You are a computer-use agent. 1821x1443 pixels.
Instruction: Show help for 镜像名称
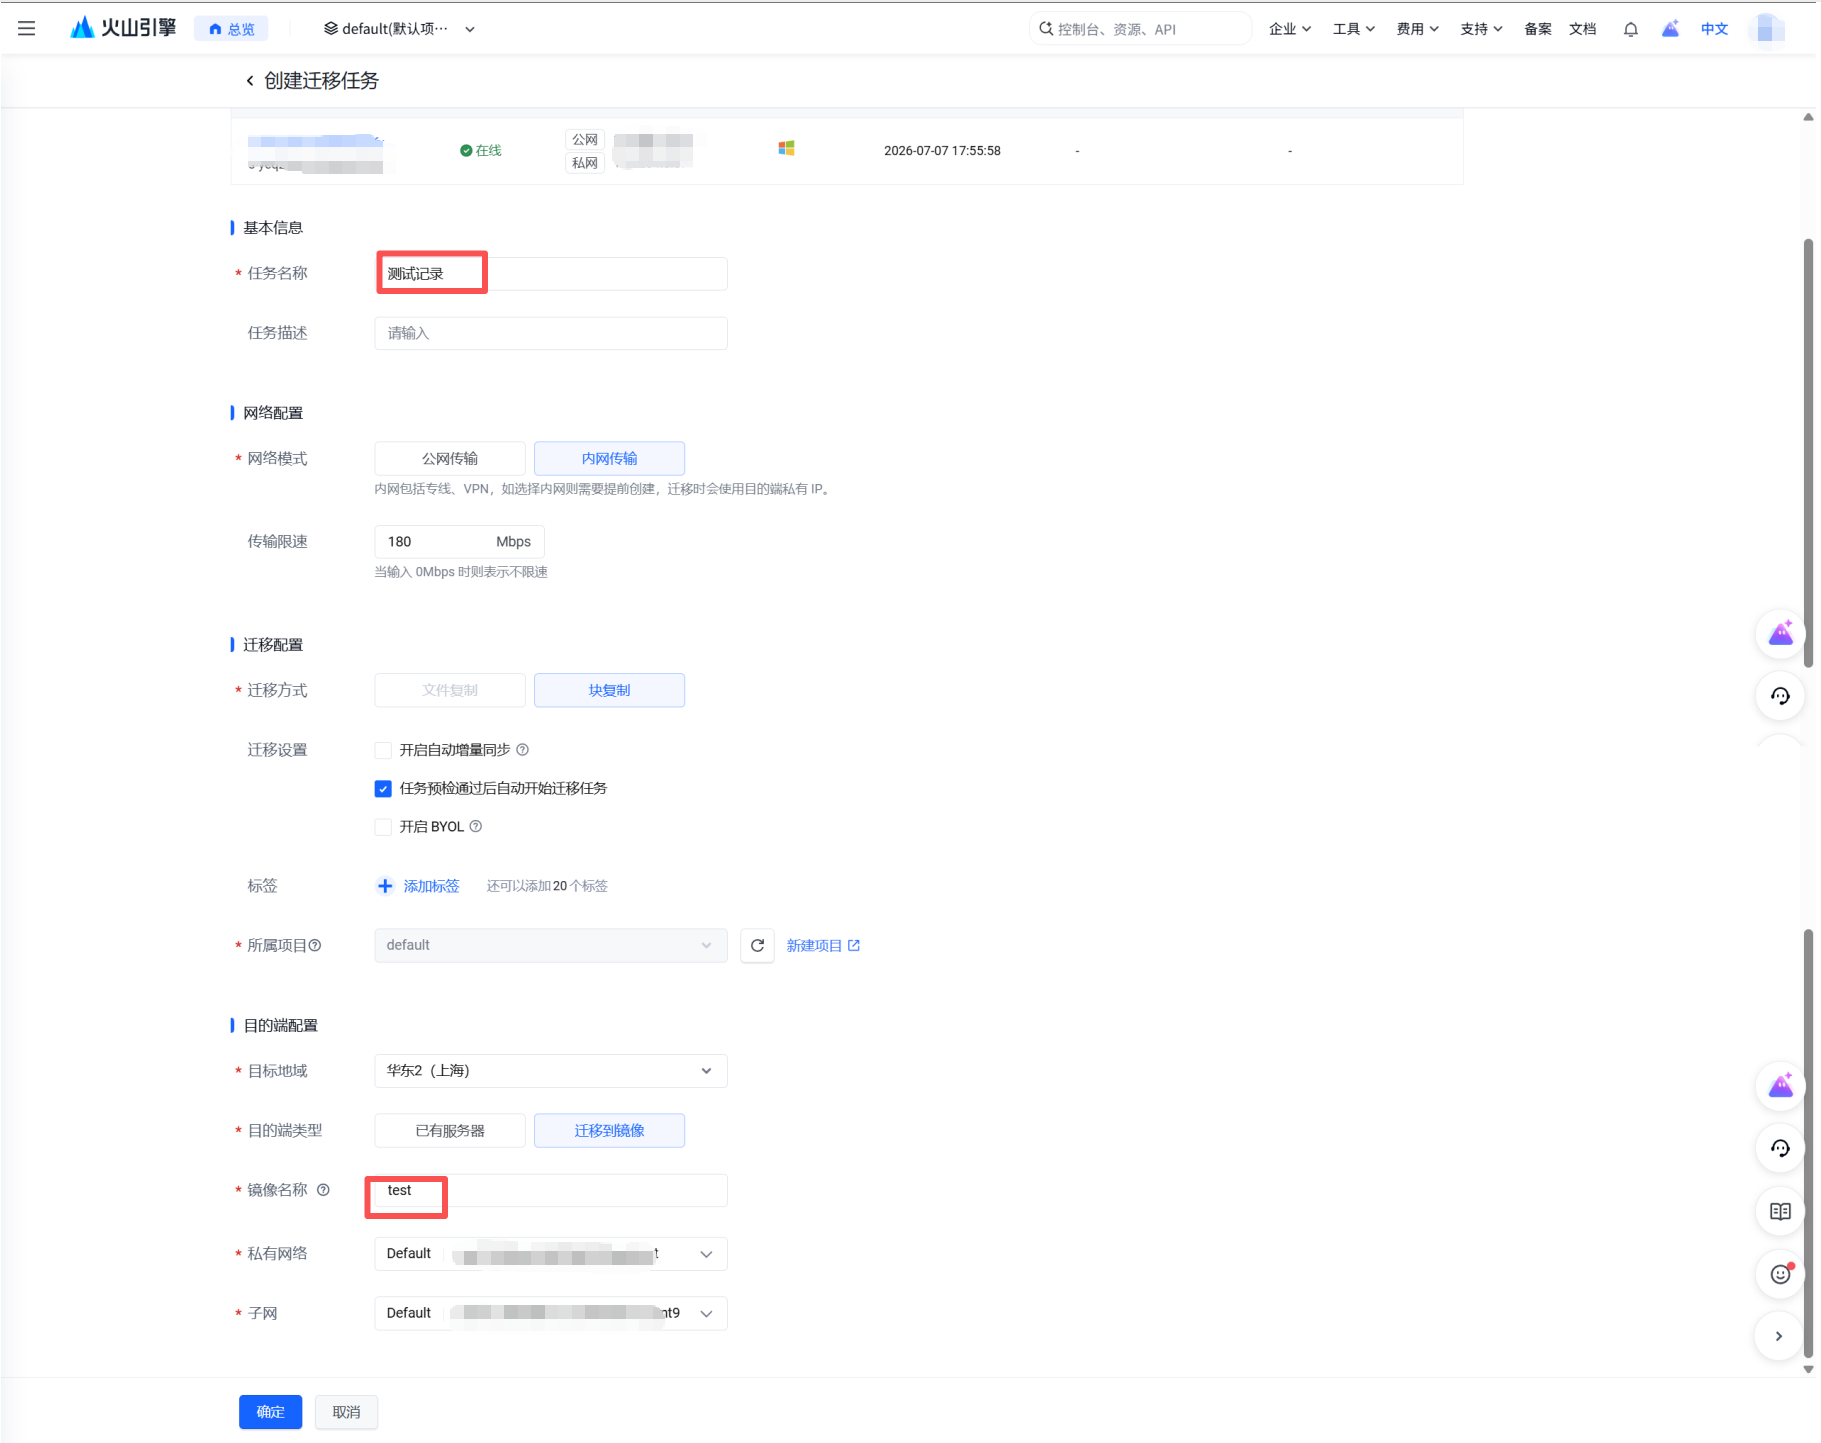click(x=323, y=1190)
